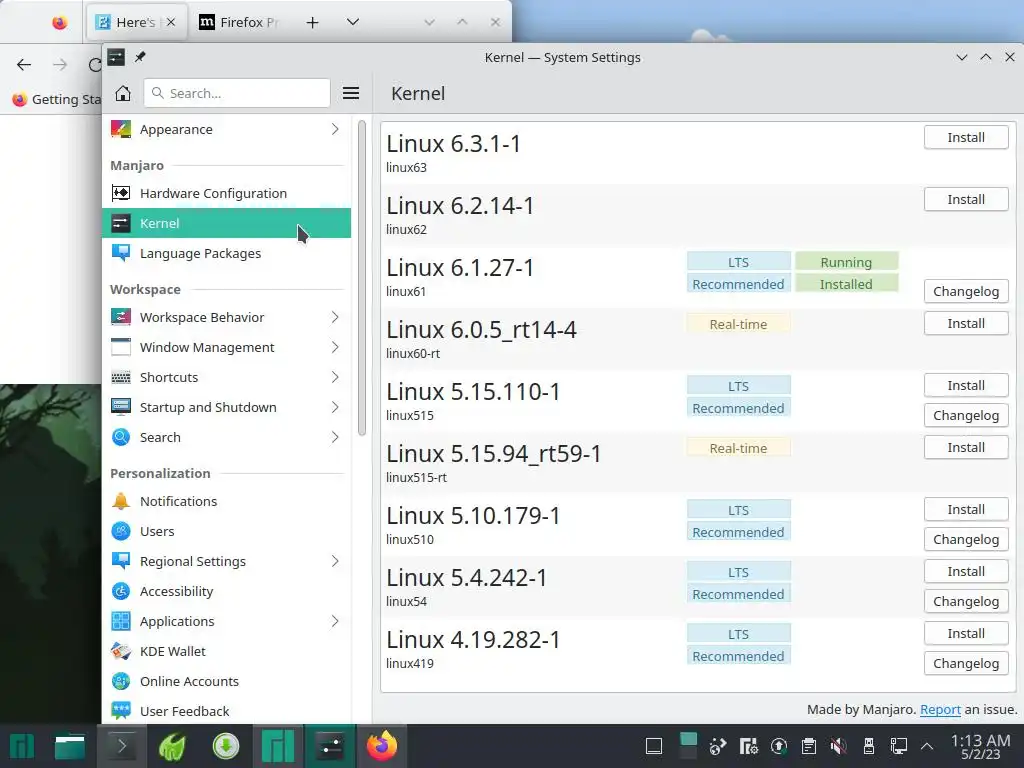Open Notifications via the bell icon
This screenshot has height=768, width=1024.
pos(121,501)
